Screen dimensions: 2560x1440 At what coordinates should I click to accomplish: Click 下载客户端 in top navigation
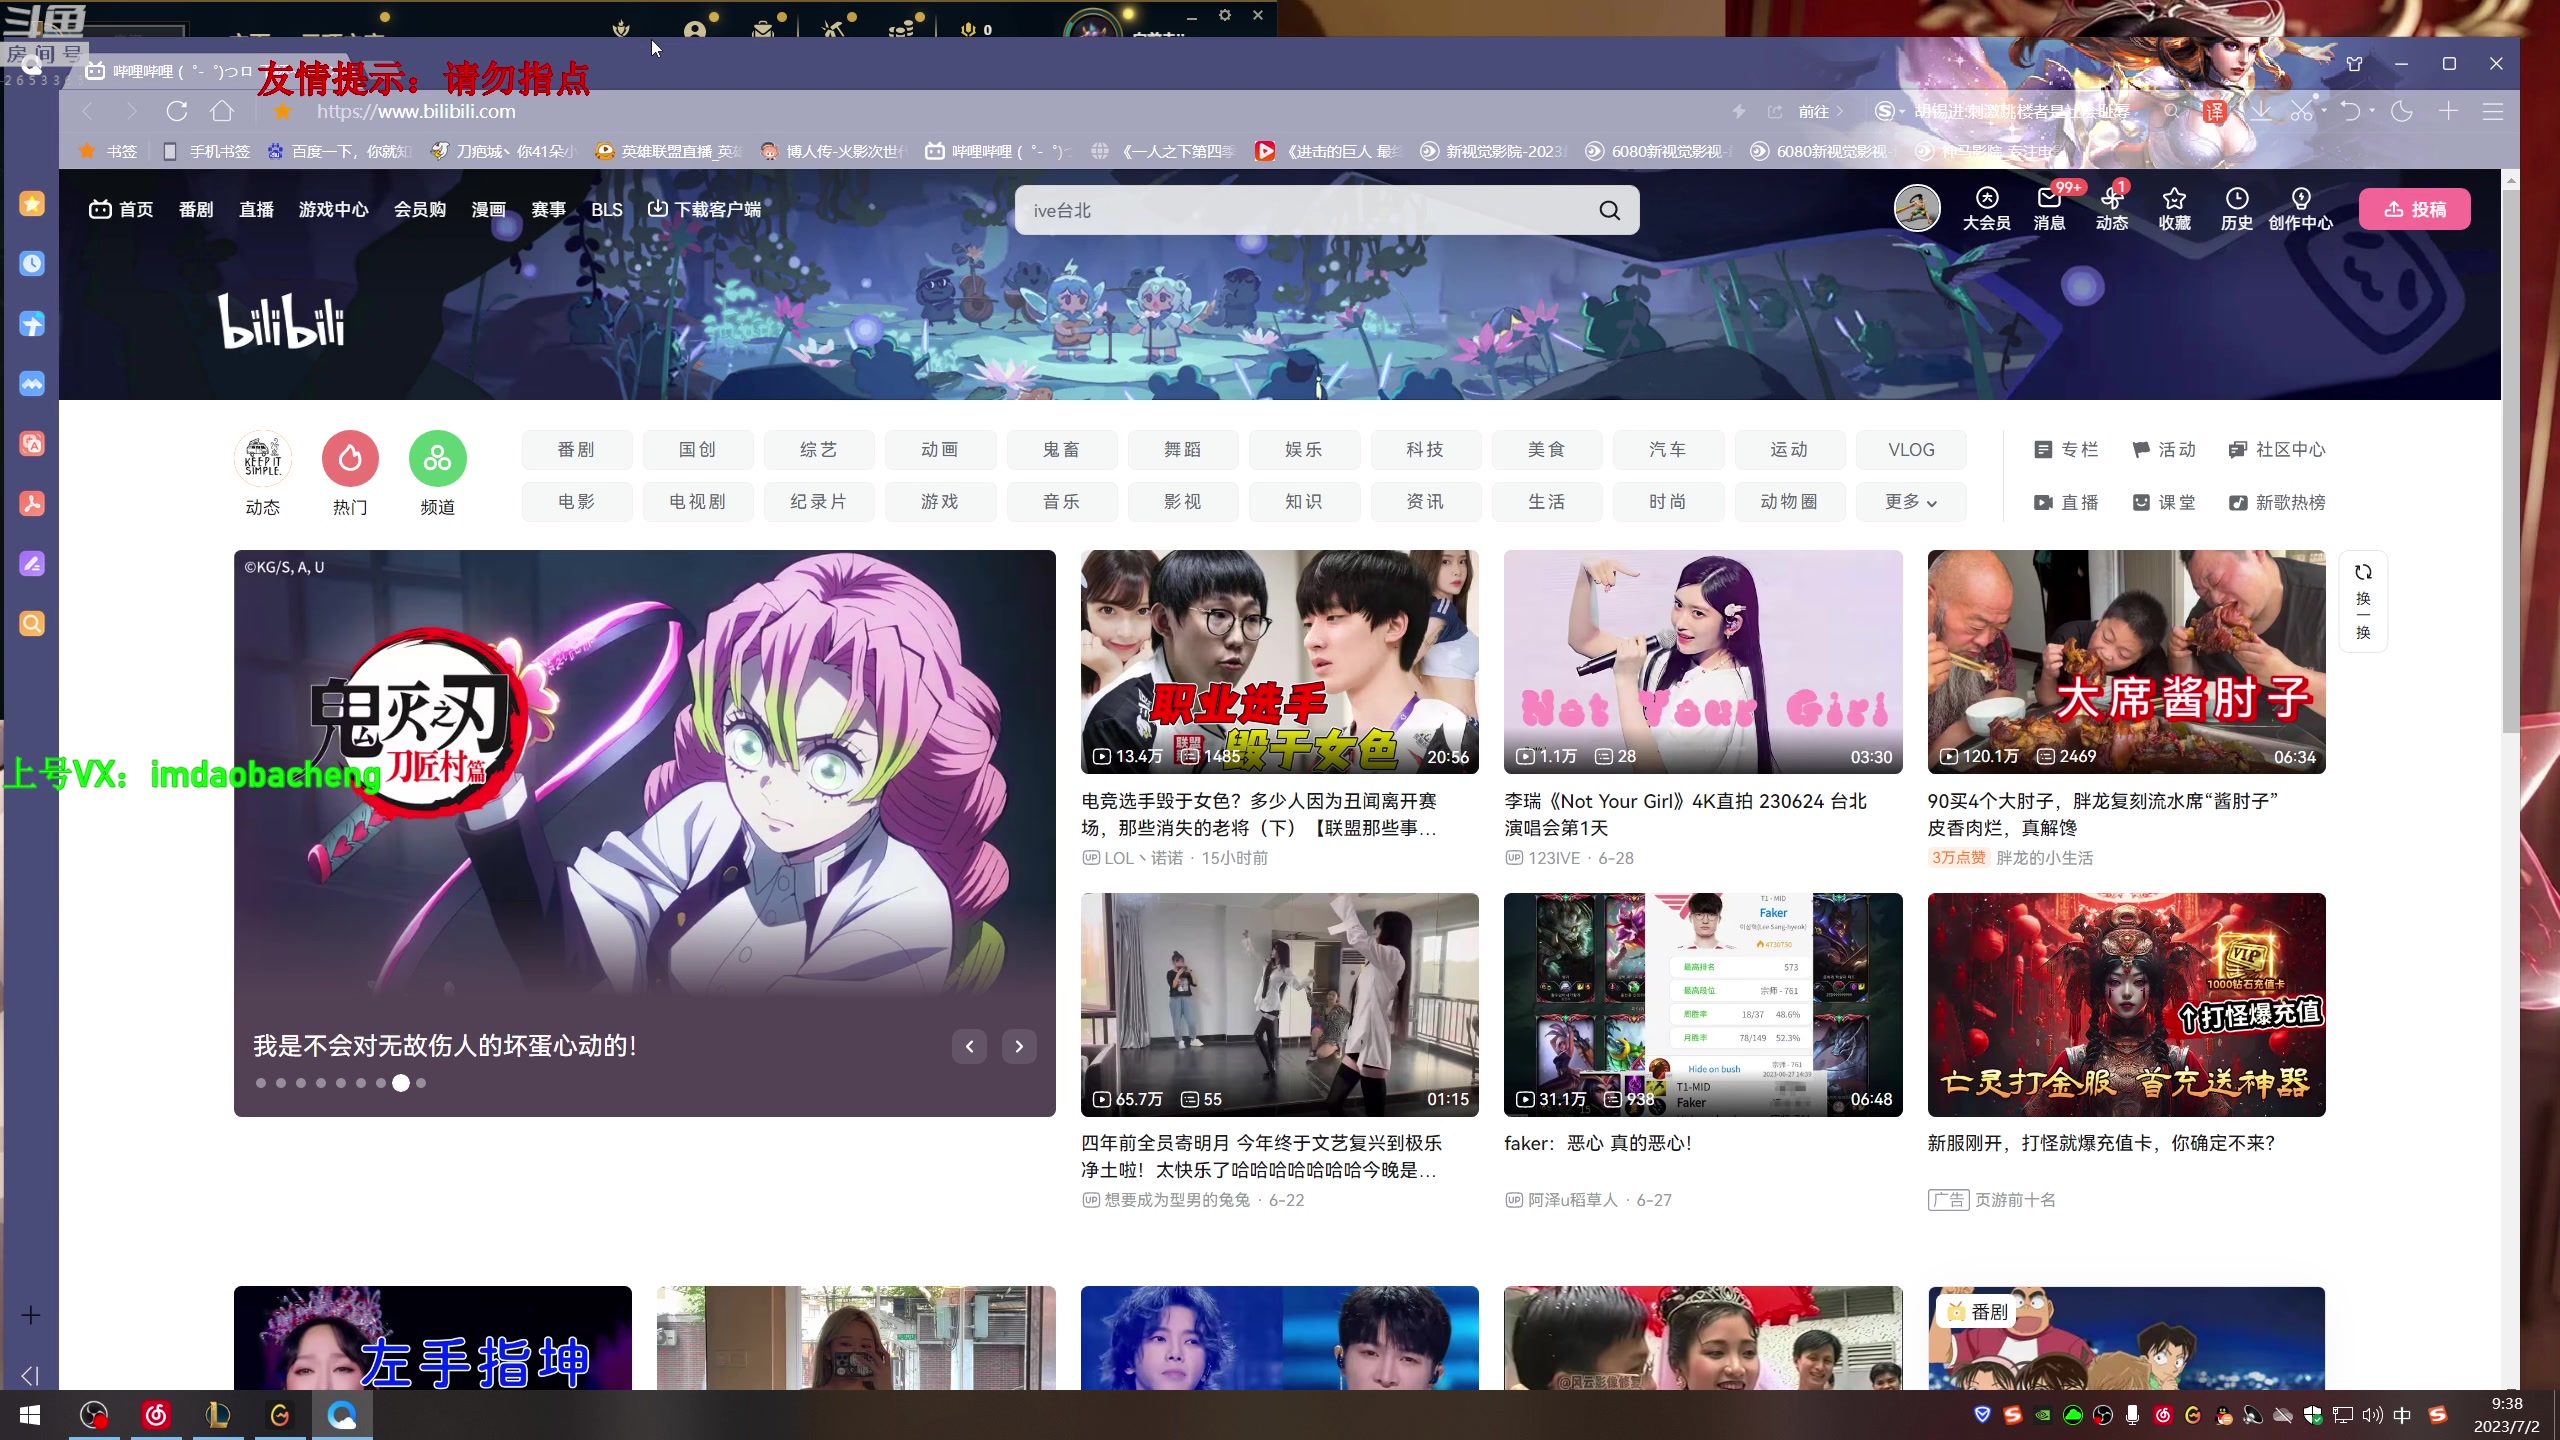tap(704, 210)
